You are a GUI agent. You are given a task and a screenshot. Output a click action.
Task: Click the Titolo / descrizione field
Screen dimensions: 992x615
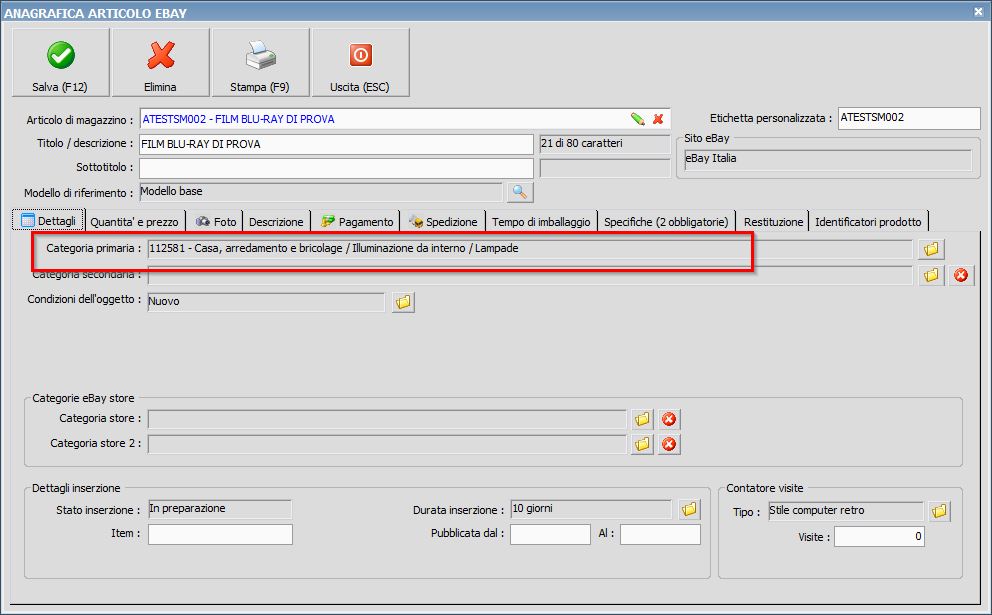[336, 144]
